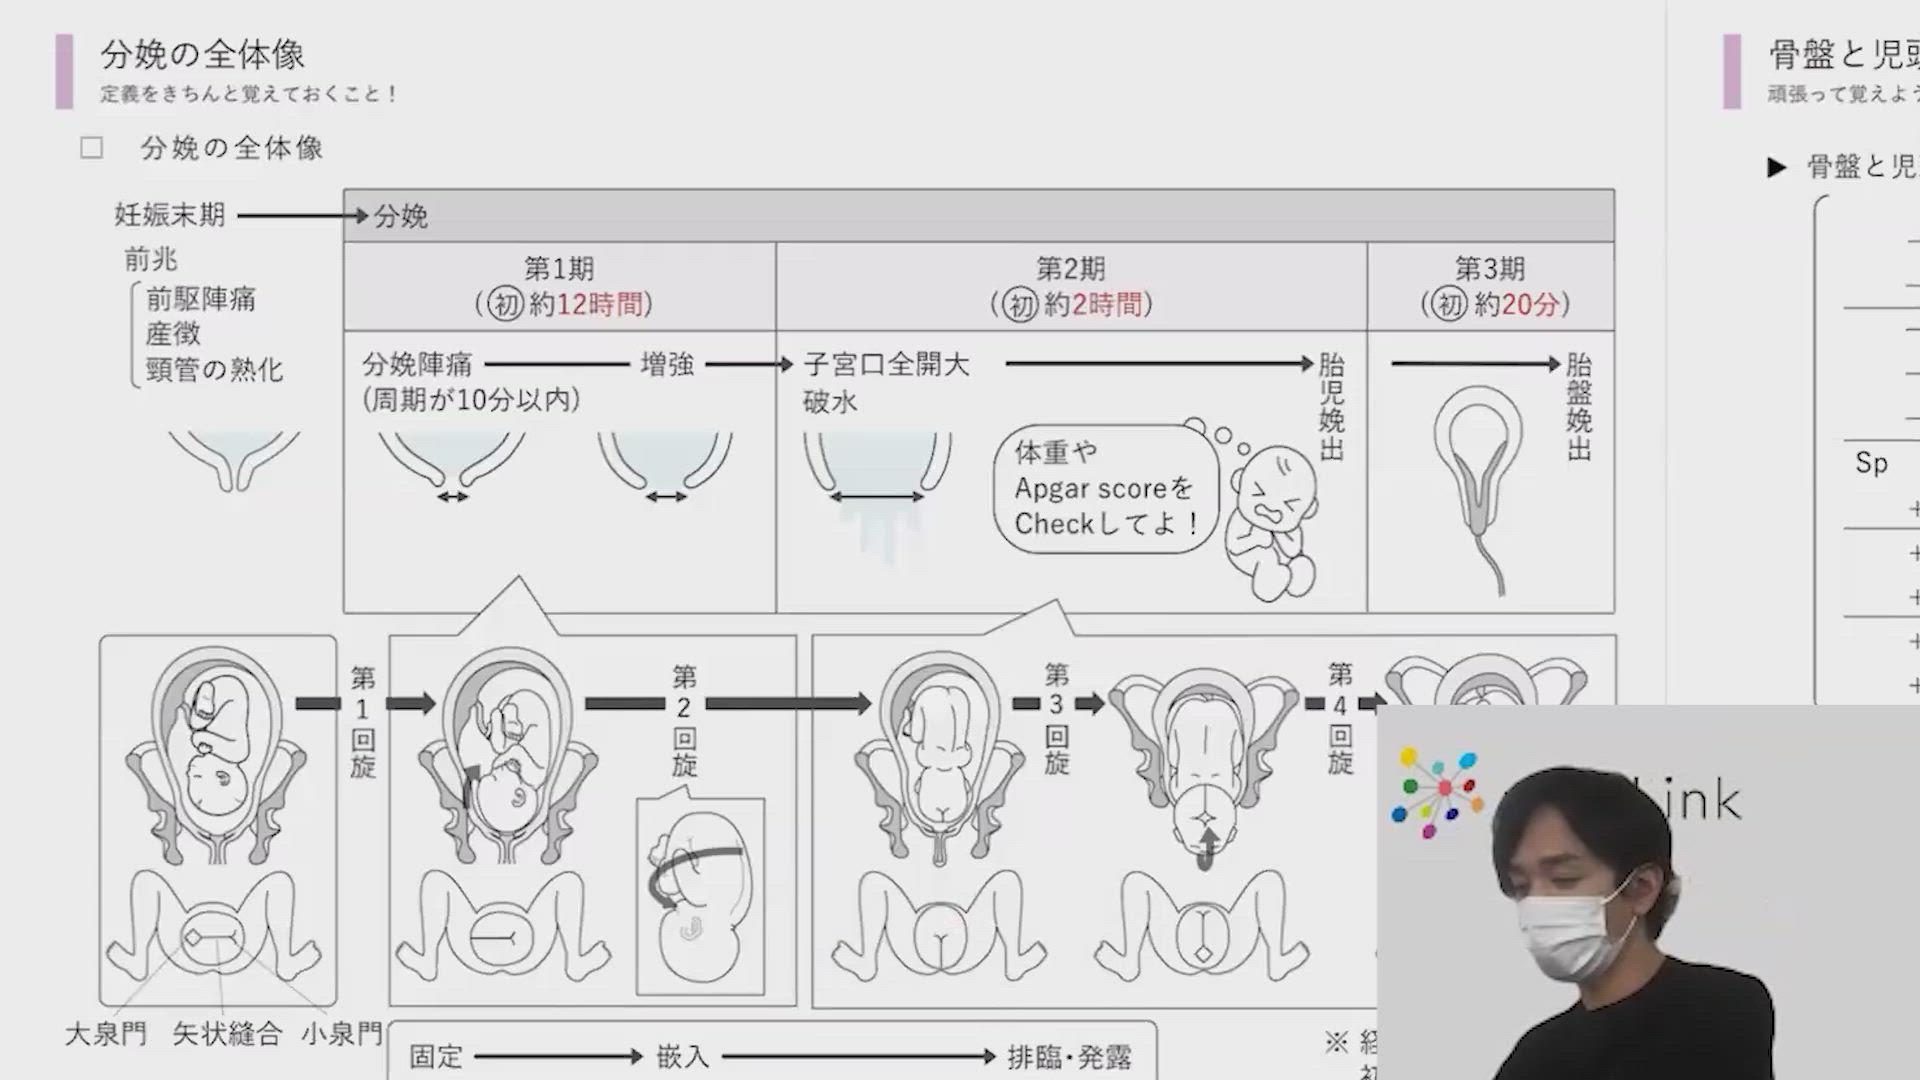Image resolution: width=1920 pixels, height=1080 pixels.
Task: Click the inset head rotation illustration
Action: tap(700, 895)
